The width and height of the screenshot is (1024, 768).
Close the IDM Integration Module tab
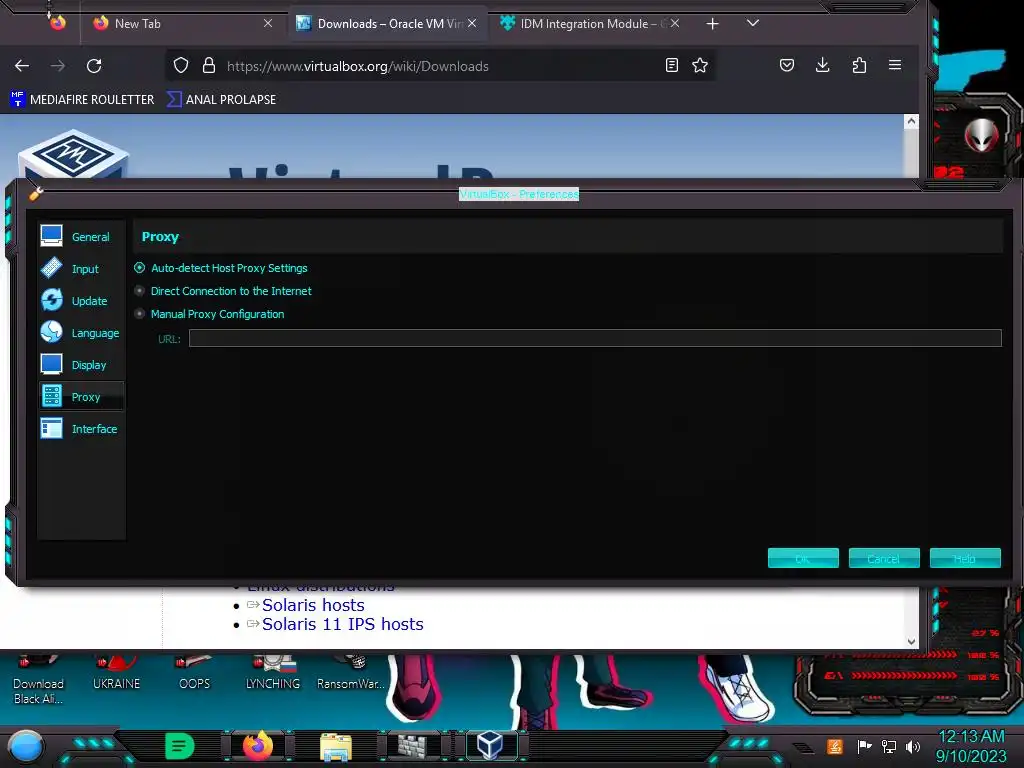tap(675, 23)
